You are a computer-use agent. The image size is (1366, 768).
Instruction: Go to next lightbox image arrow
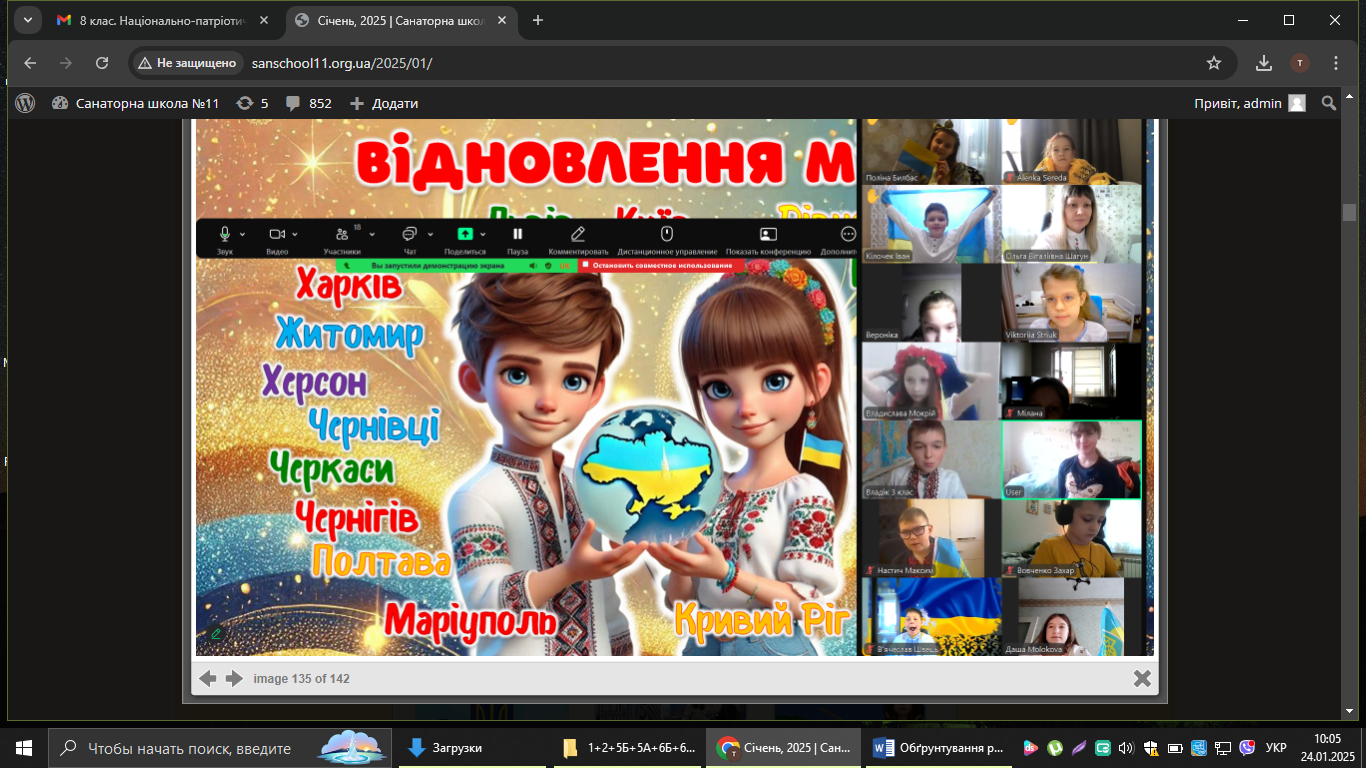tap(234, 678)
